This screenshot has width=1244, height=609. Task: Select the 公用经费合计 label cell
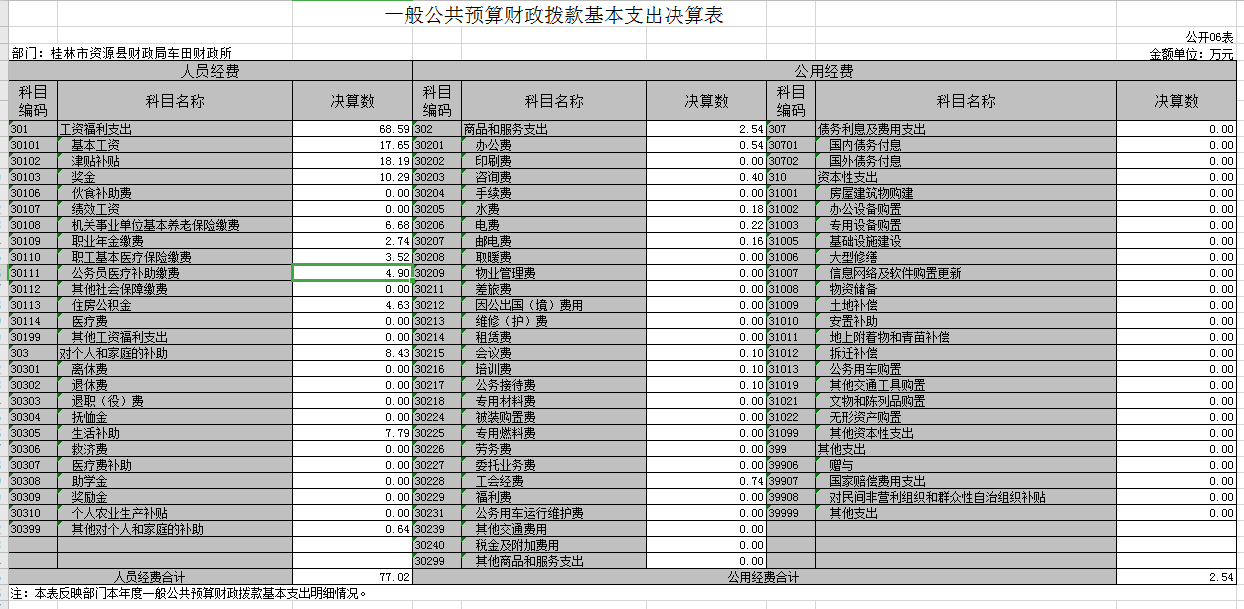tap(764, 577)
